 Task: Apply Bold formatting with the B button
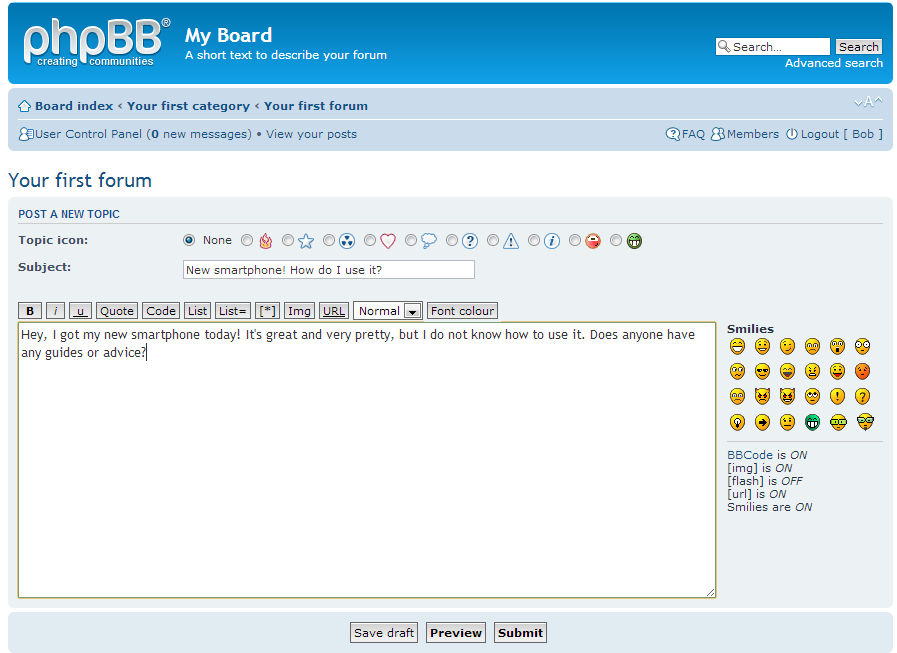(x=30, y=310)
